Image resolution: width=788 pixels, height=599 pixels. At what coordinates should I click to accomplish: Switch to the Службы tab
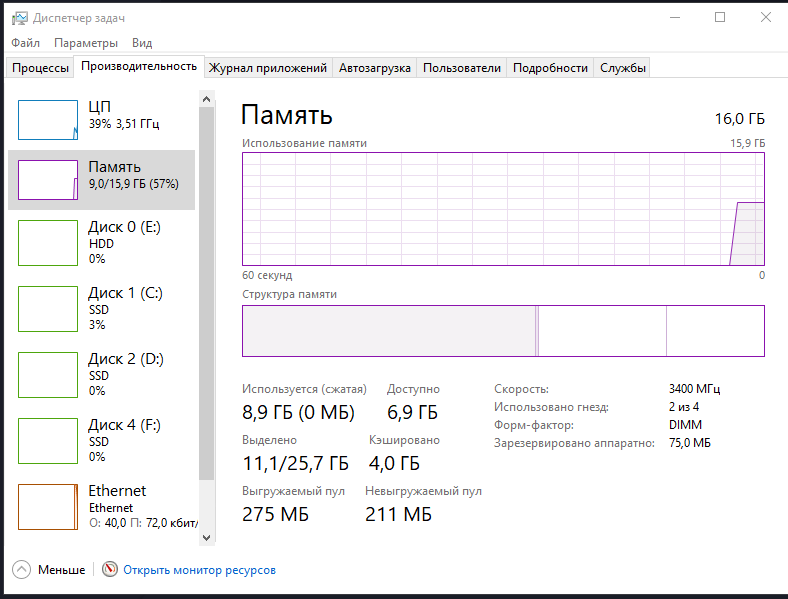click(x=622, y=68)
